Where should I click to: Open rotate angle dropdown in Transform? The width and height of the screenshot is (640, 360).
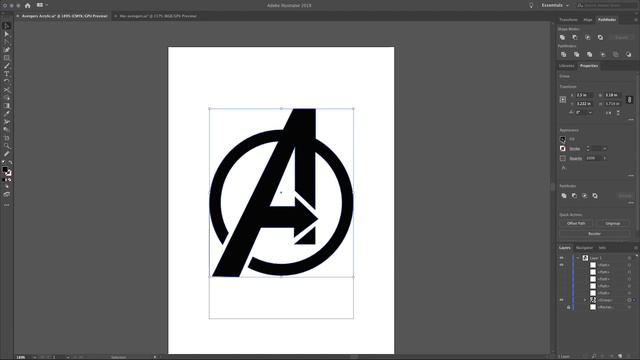pos(590,113)
